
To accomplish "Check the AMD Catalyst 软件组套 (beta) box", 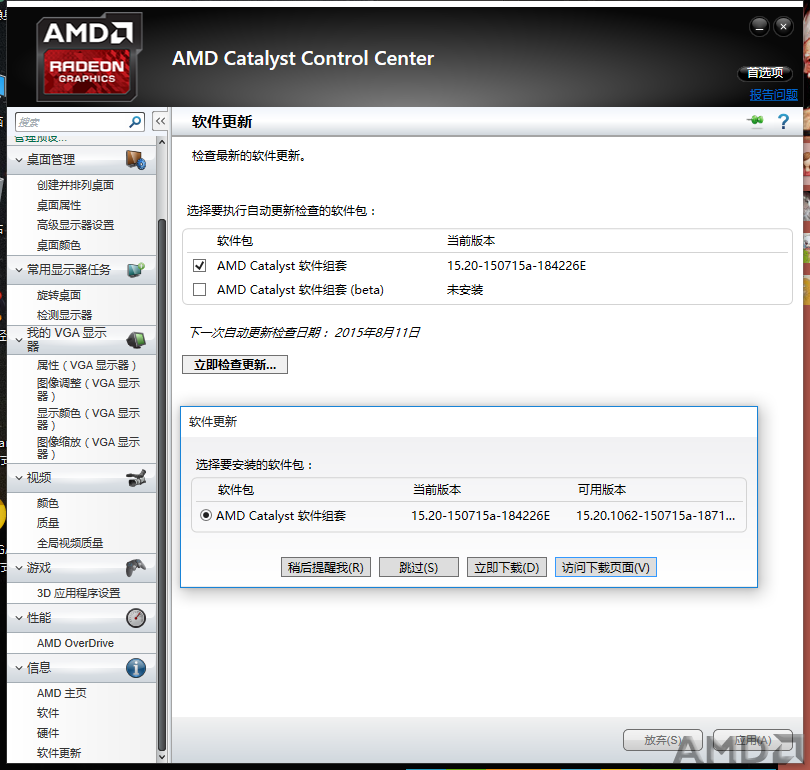I will (199, 289).
